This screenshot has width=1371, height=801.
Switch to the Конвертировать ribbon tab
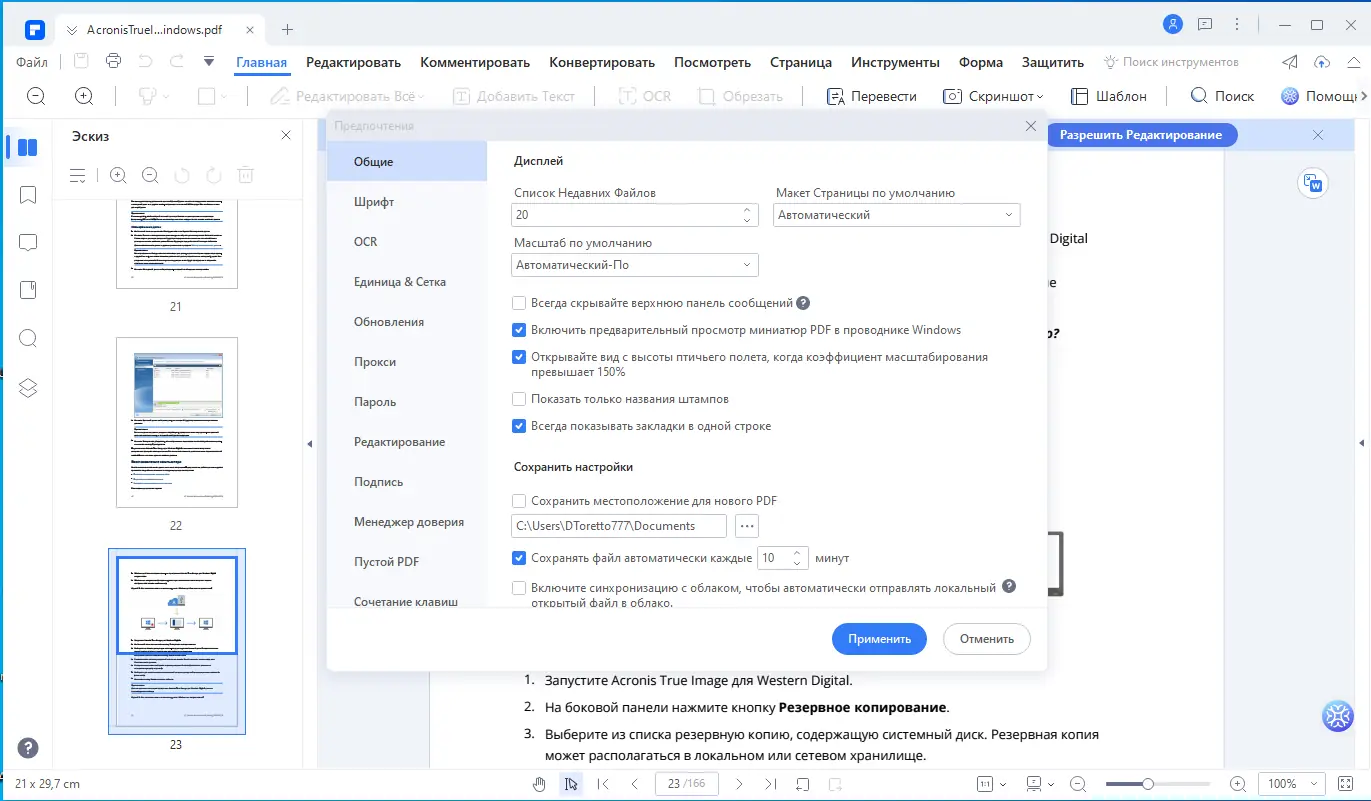coord(601,61)
